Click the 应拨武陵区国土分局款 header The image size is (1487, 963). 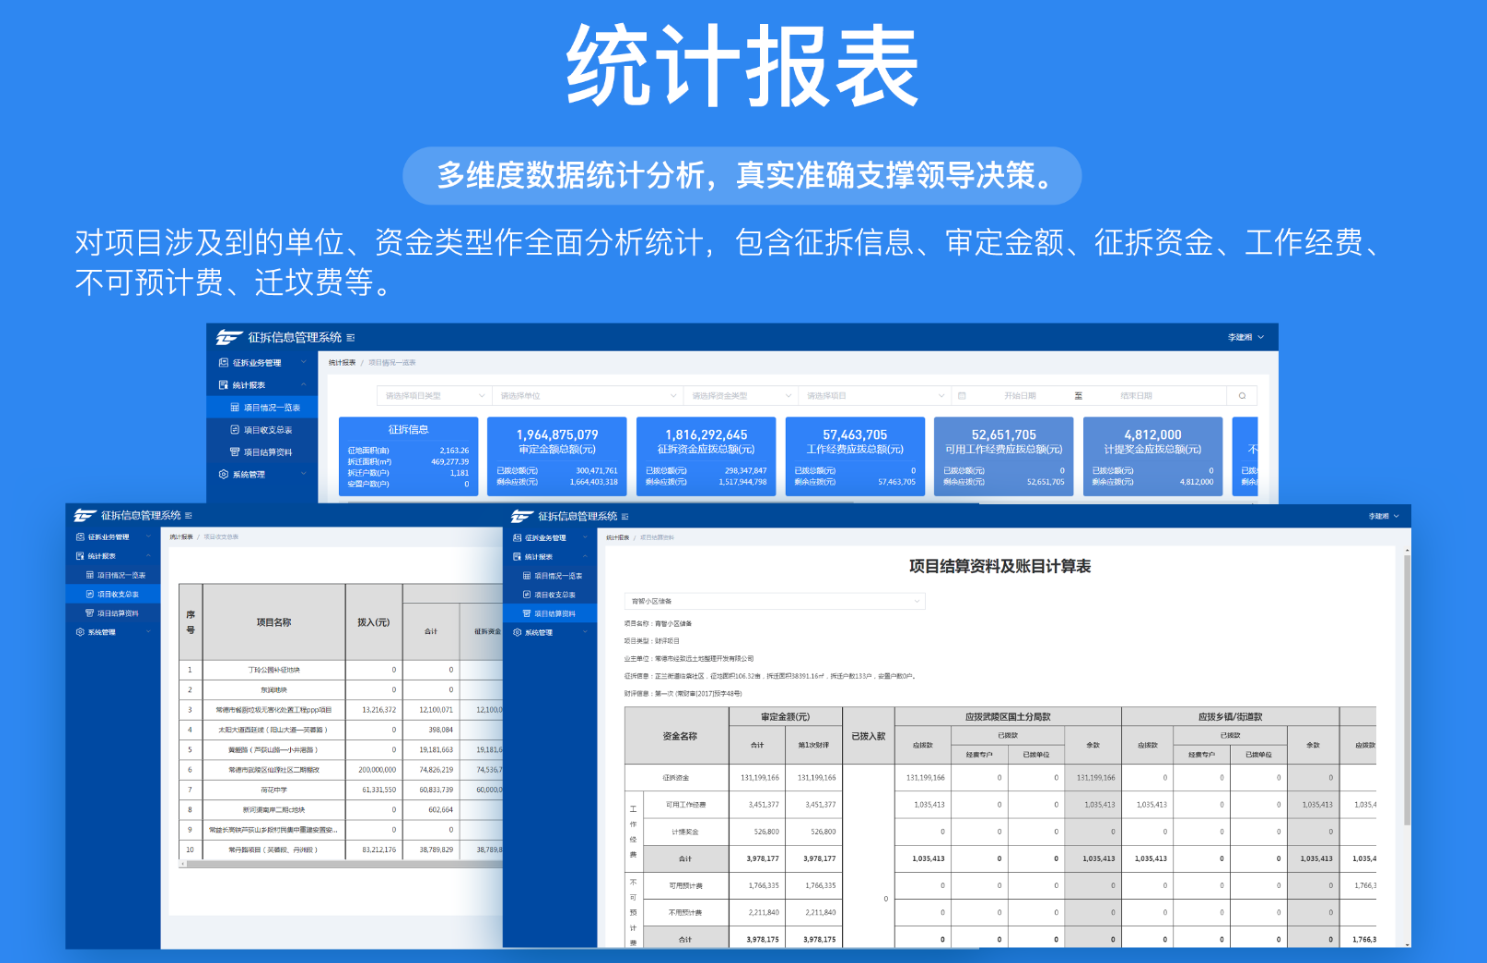coord(1008,717)
